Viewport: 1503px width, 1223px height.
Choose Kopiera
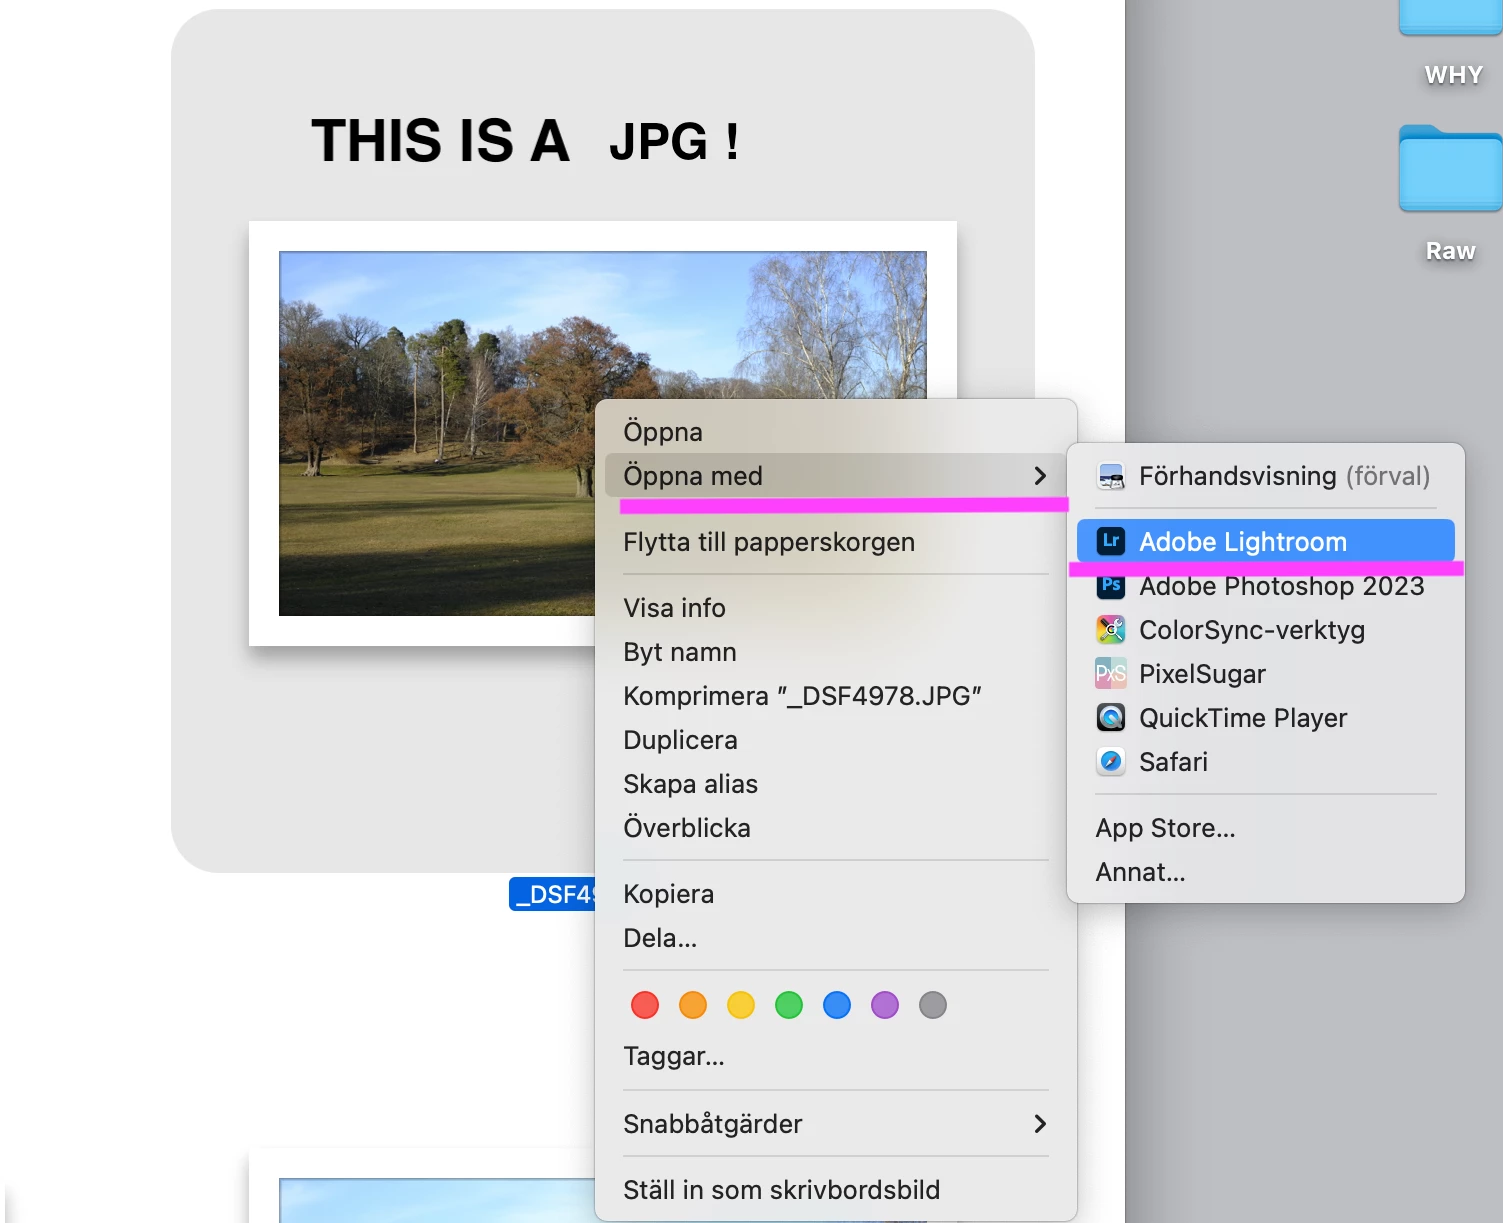(x=836, y=894)
